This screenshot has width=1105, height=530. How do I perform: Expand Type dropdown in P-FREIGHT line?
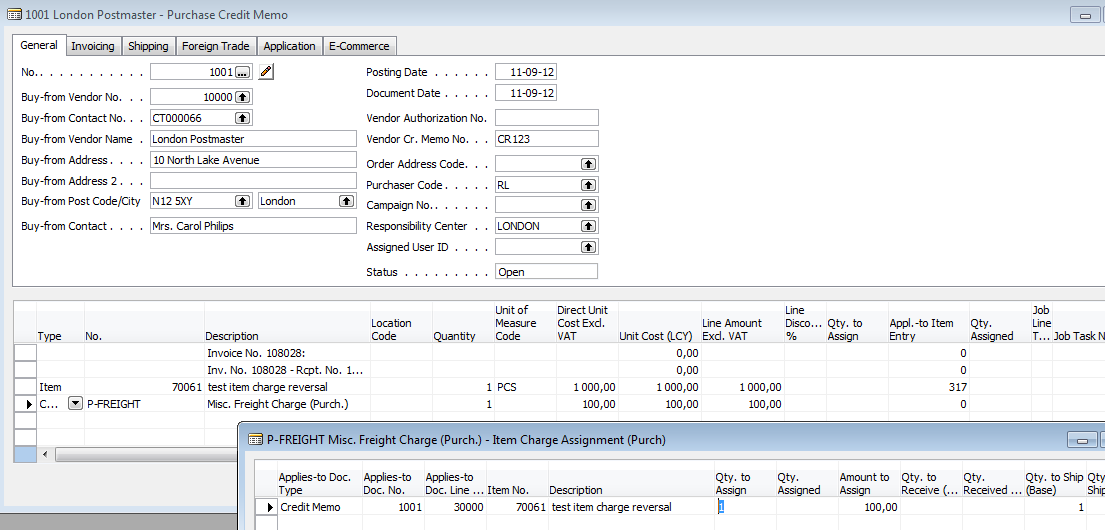[75, 404]
